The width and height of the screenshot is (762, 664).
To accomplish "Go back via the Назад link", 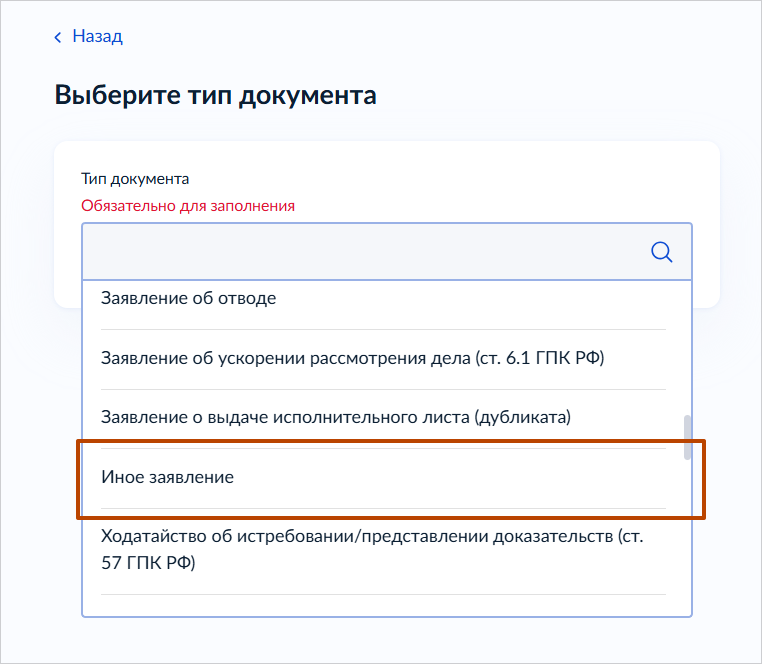I will pyautogui.click(x=97, y=37).
